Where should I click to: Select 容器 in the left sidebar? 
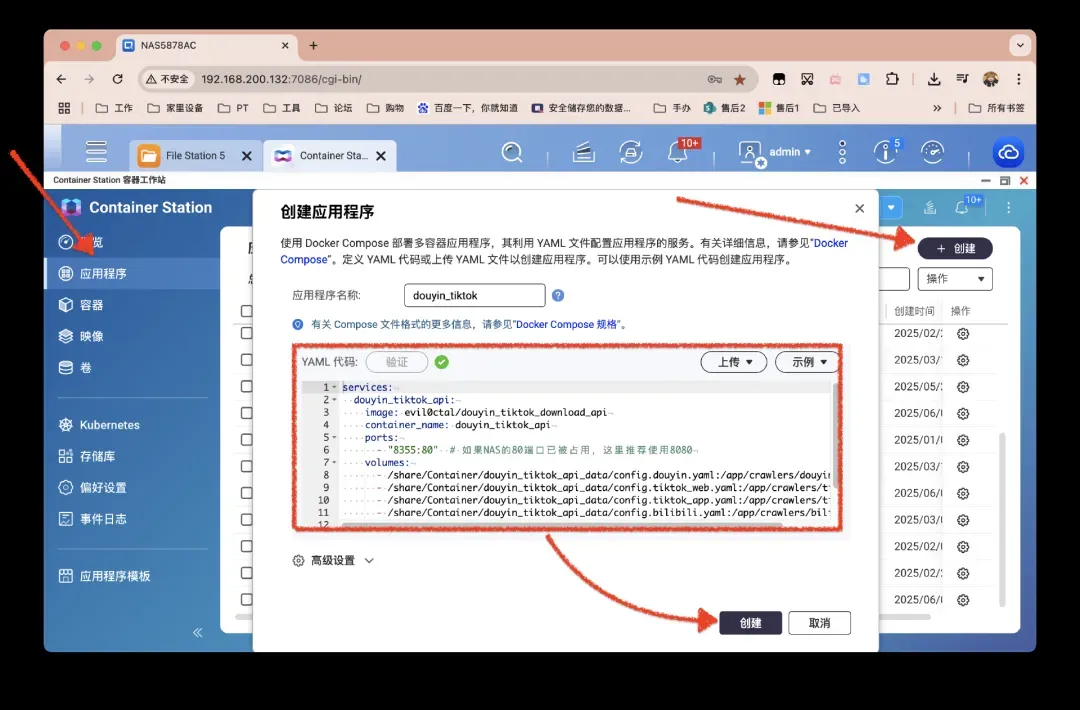(x=91, y=305)
